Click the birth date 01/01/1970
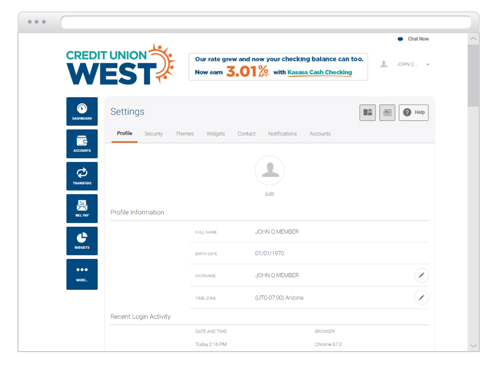The height and width of the screenshot is (372, 500). tap(269, 253)
